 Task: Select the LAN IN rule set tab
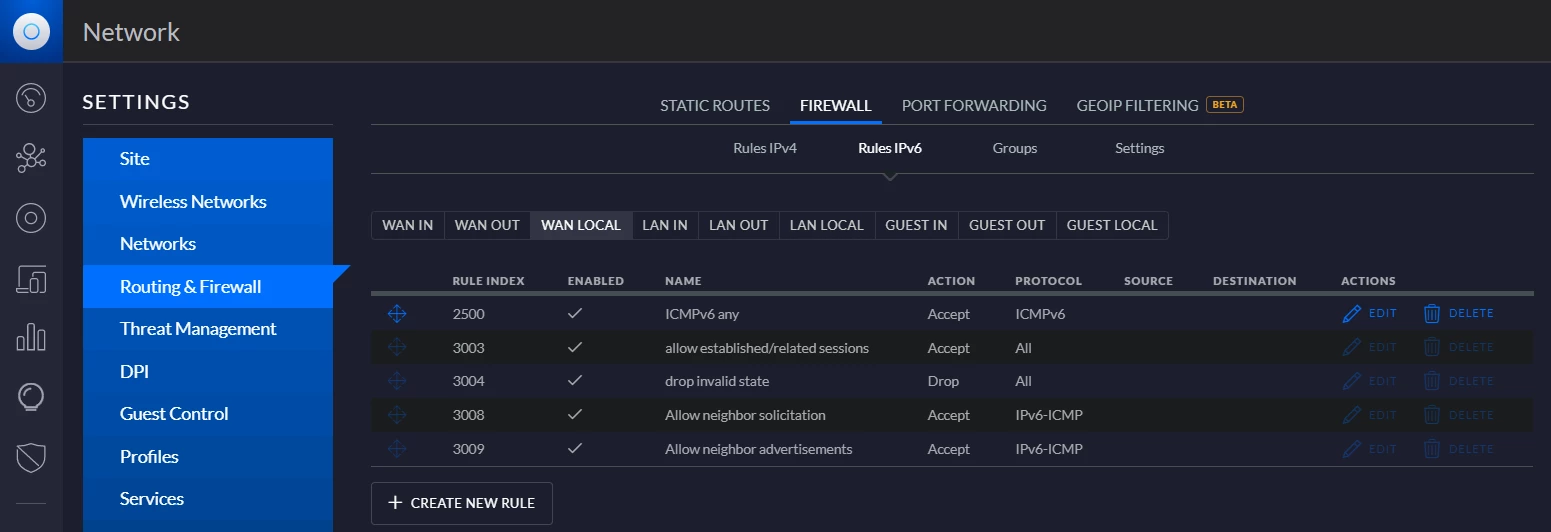point(664,225)
